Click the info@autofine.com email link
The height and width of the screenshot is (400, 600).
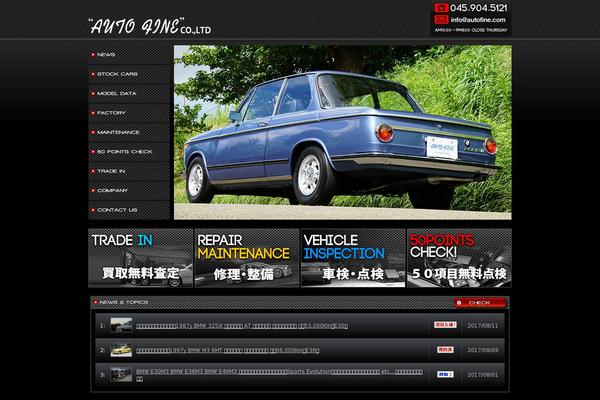[x=479, y=19]
